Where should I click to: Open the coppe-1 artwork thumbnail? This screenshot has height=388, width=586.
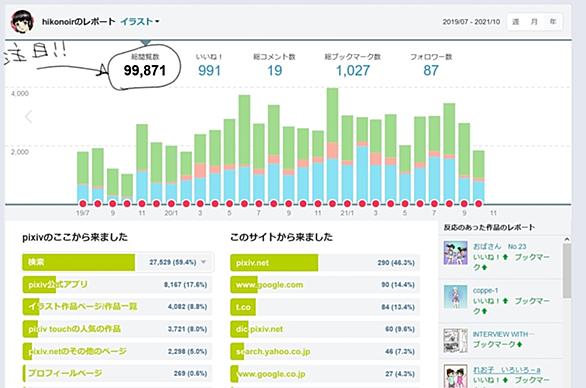pos(456,296)
